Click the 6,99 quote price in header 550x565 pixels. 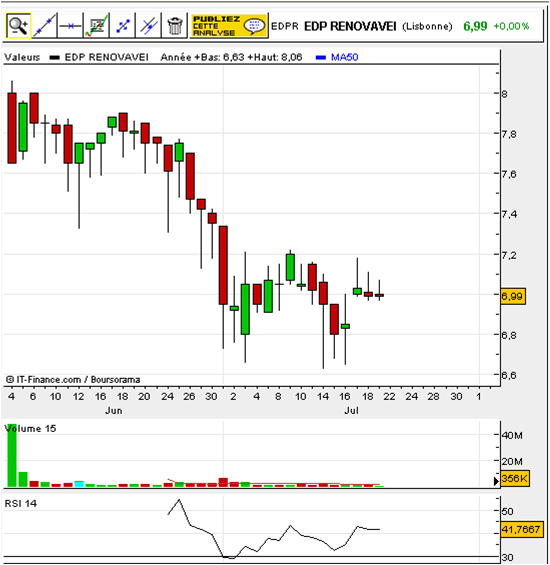click(475, 26)
